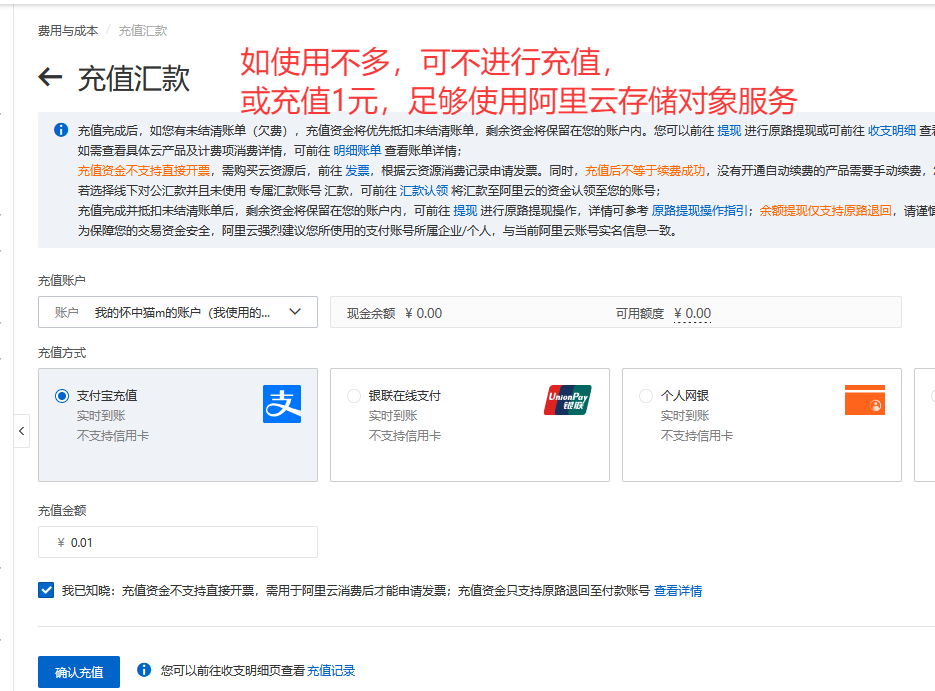This screenshot has height=691, width=935.
Task: Select 支付宝充值 radio button
Action: pos(62,396)
